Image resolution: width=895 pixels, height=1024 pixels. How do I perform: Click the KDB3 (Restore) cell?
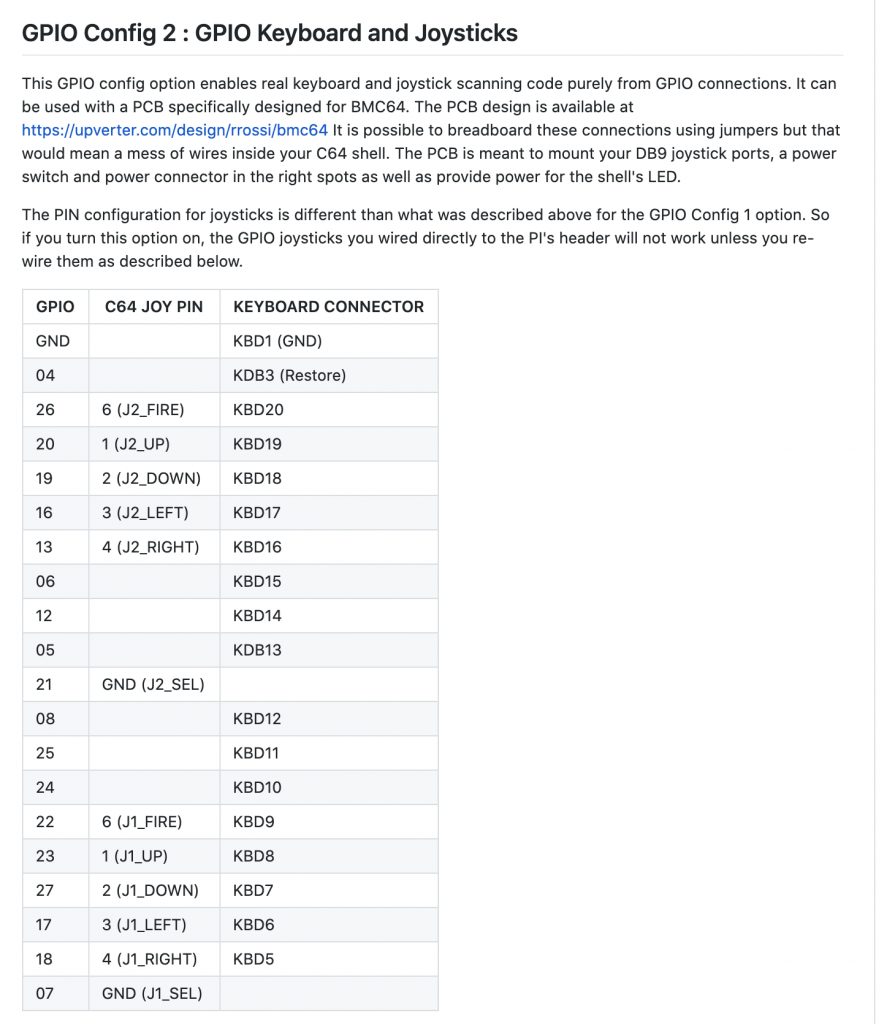[x=329, y=376]
